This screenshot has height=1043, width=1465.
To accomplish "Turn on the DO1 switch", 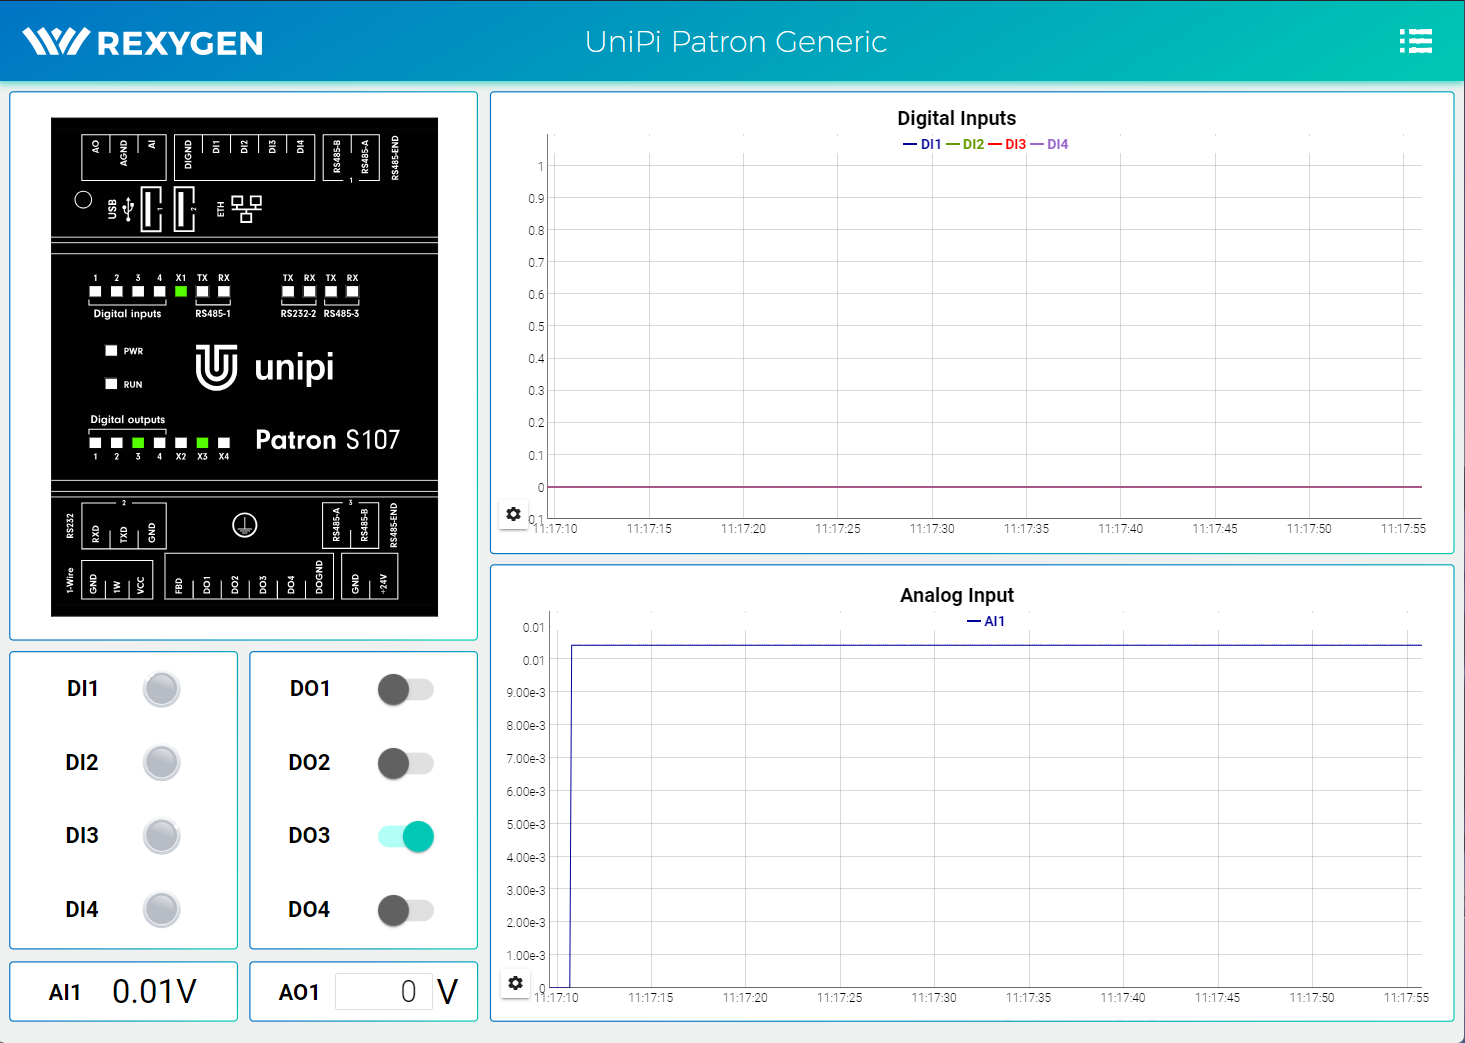I will pyautogui.click(x=405, y=689).
